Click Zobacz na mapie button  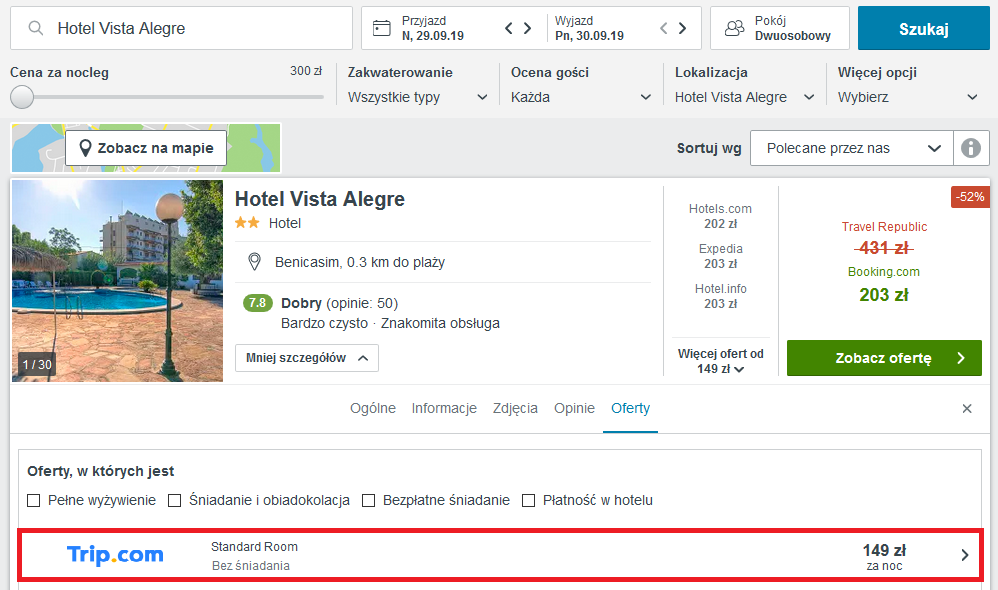[146, 148]
